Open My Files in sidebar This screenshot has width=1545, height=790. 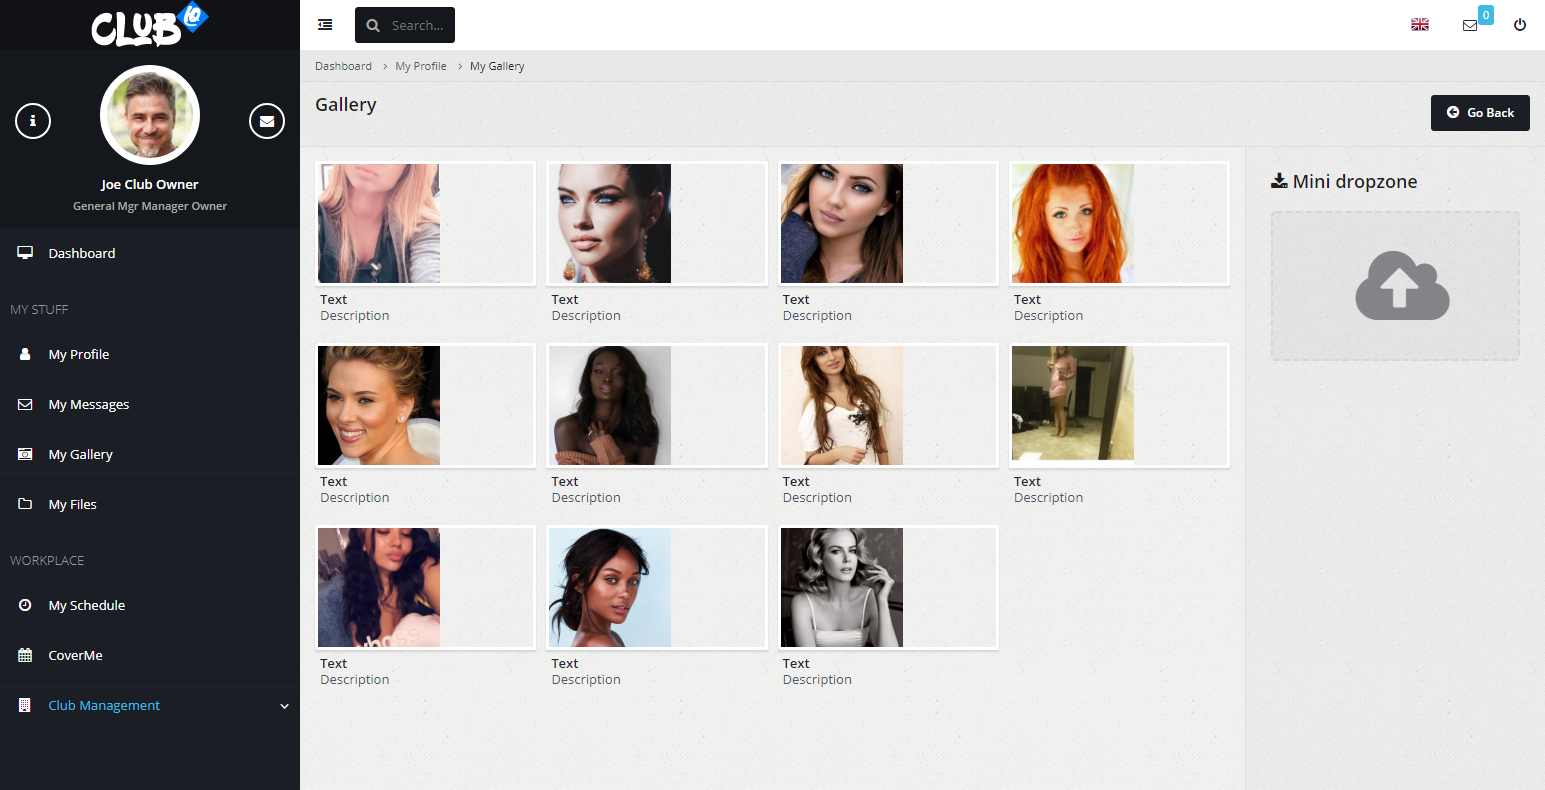[x=150, y=504]
